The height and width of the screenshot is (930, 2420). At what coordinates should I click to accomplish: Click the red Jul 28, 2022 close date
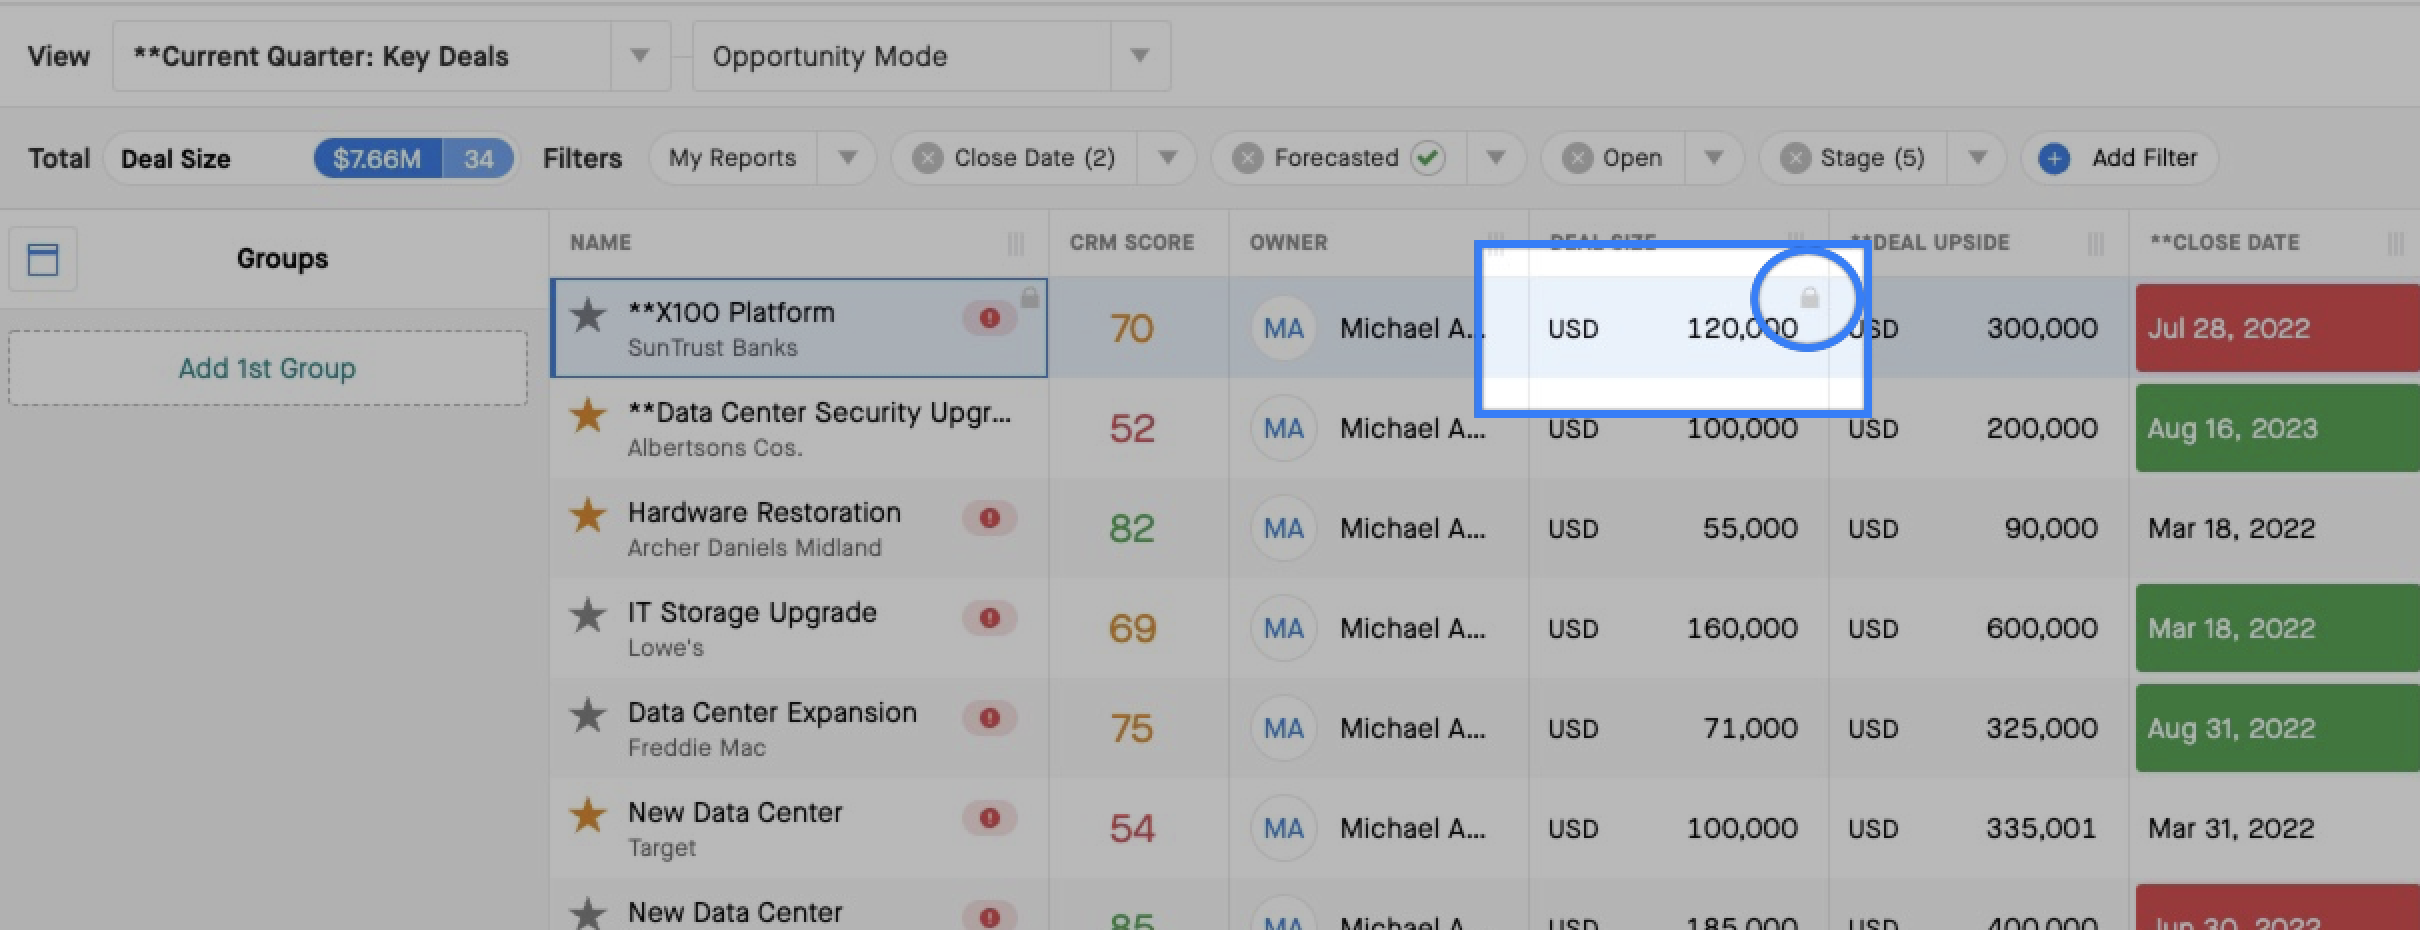pyautogui.click(x=2278, y=328)
